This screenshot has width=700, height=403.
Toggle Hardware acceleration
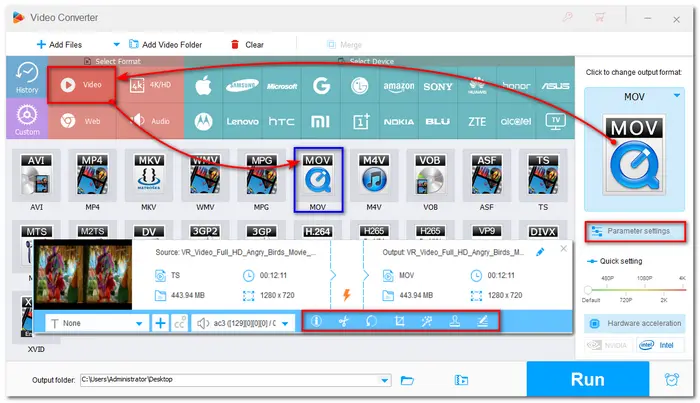coord(634,323)
